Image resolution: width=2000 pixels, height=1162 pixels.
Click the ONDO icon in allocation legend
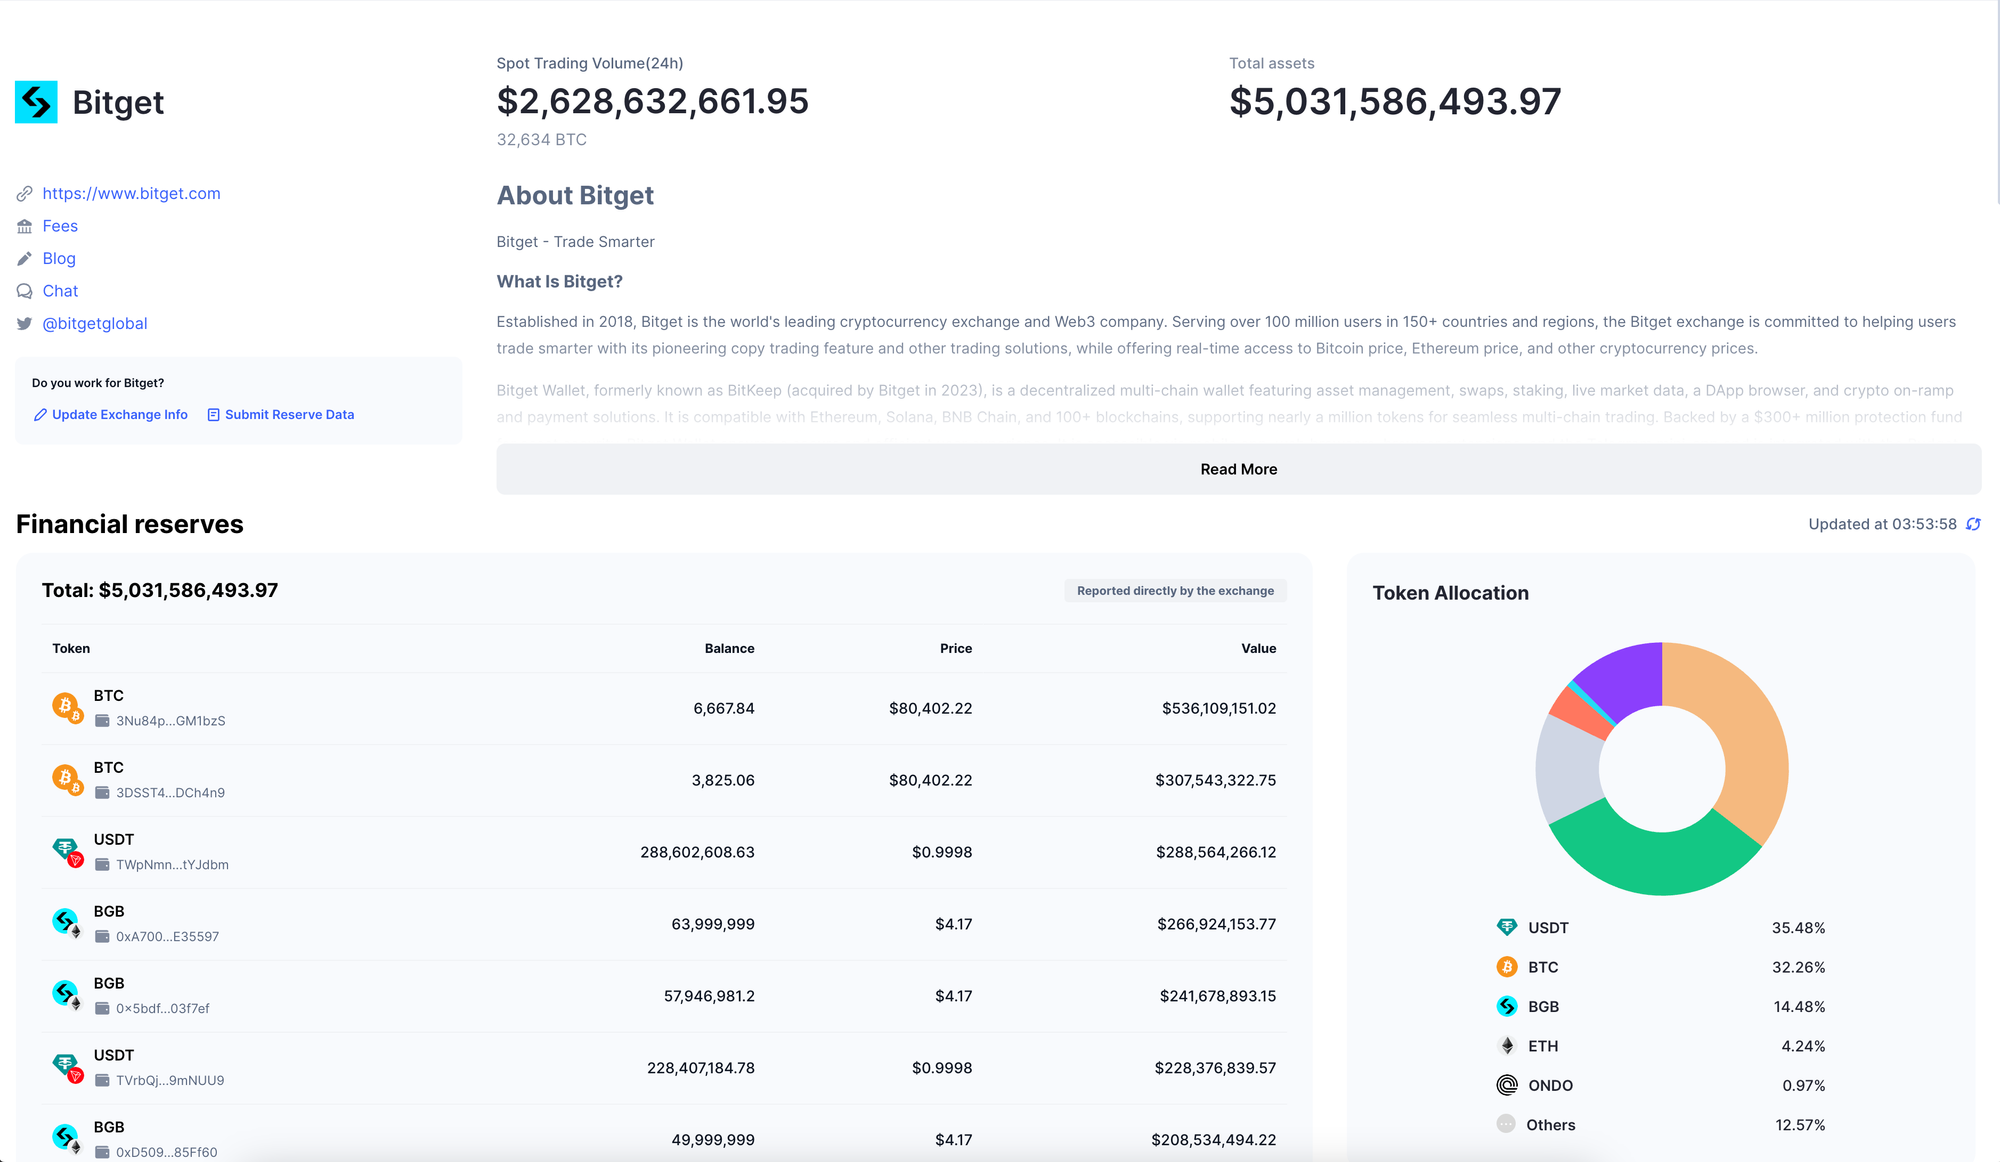click(x=1506, y=1085)
